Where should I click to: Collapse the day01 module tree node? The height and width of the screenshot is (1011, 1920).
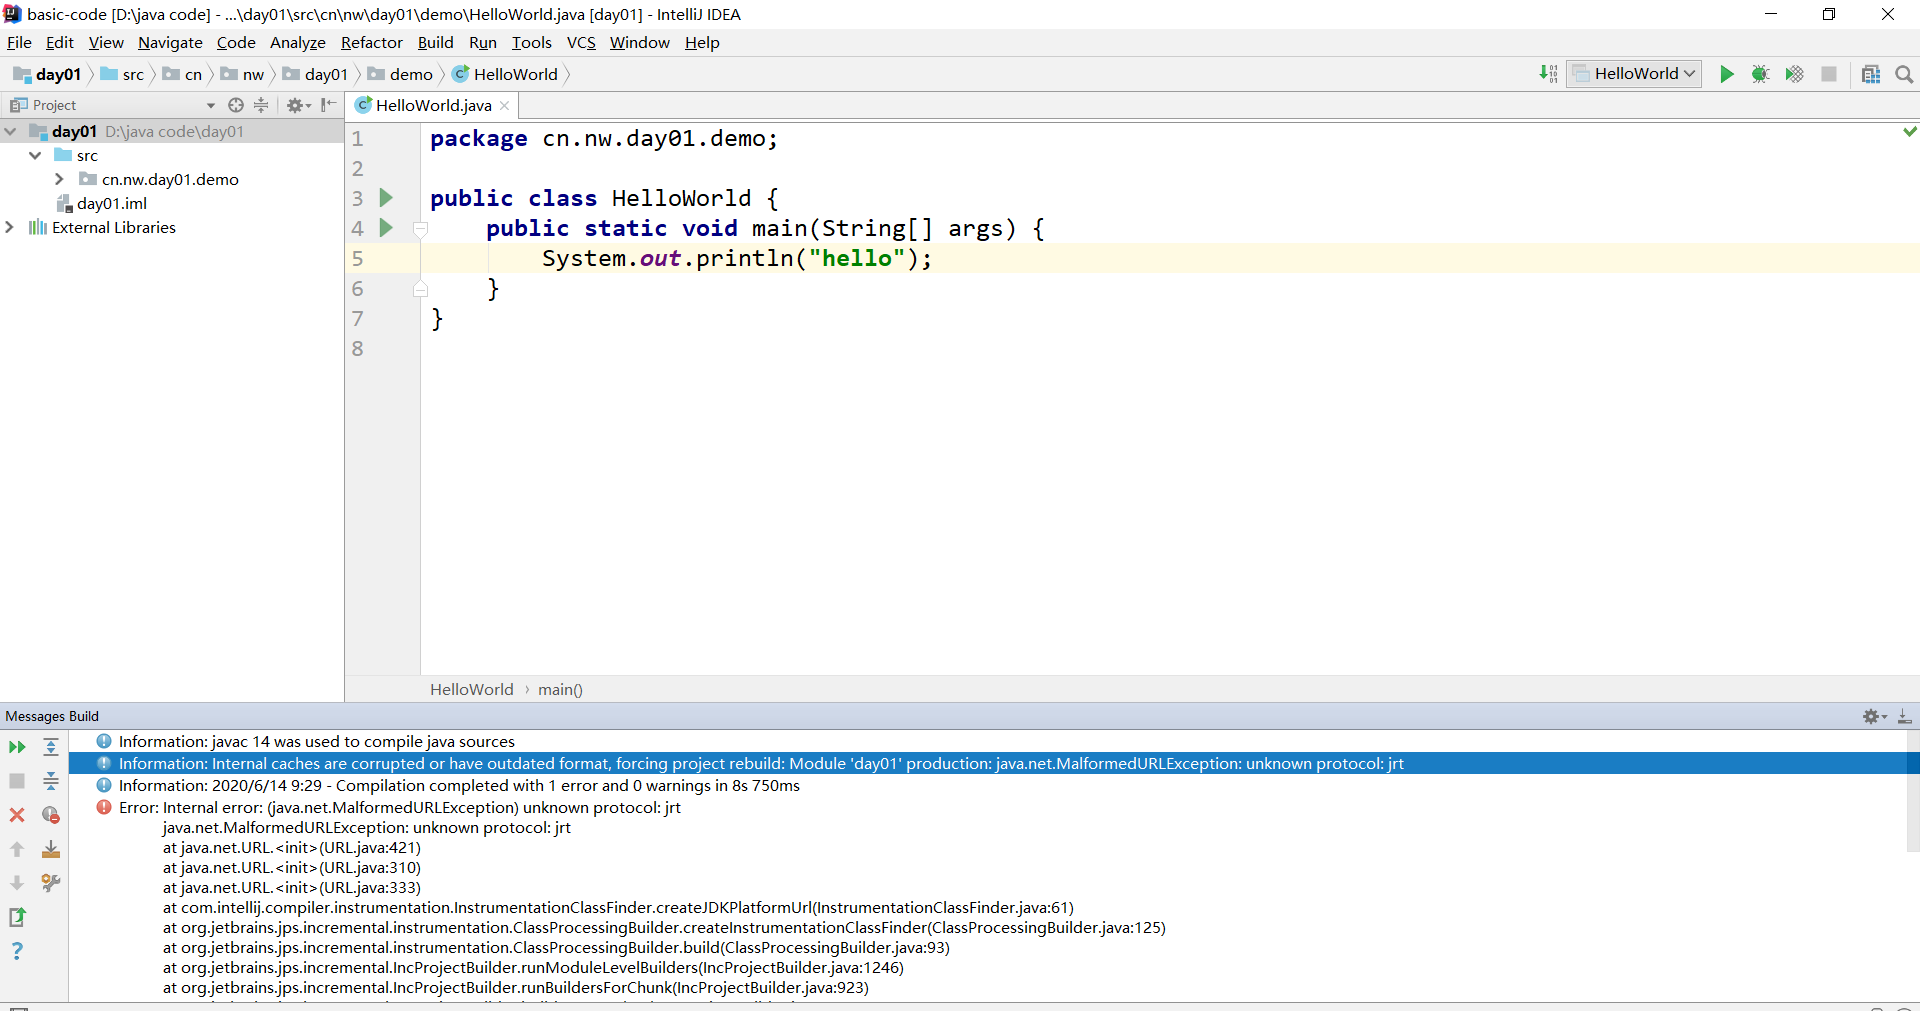[x=11, y=131]
